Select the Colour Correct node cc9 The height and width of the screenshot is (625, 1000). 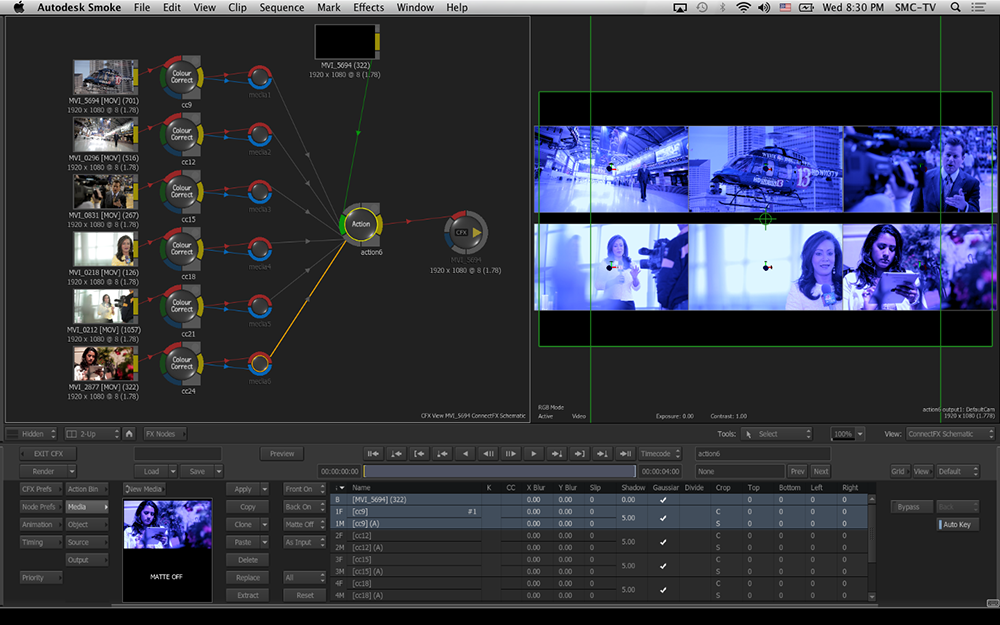coord(182,77)
